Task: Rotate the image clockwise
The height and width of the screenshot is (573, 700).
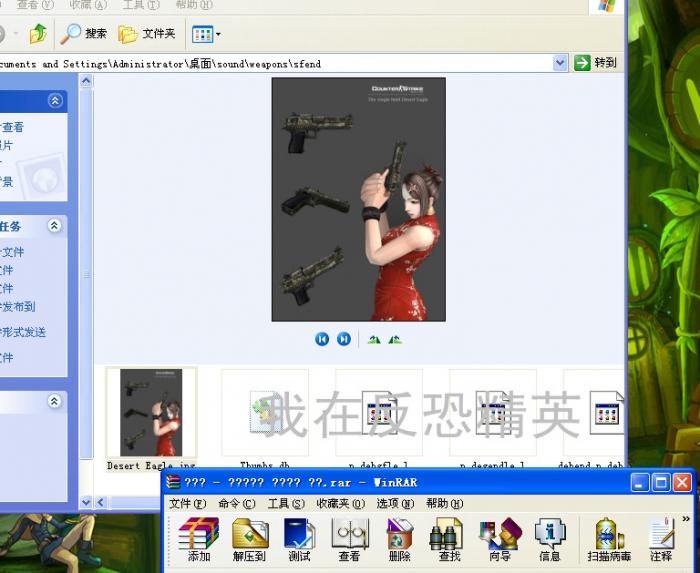Action: [x=374, y=340]
